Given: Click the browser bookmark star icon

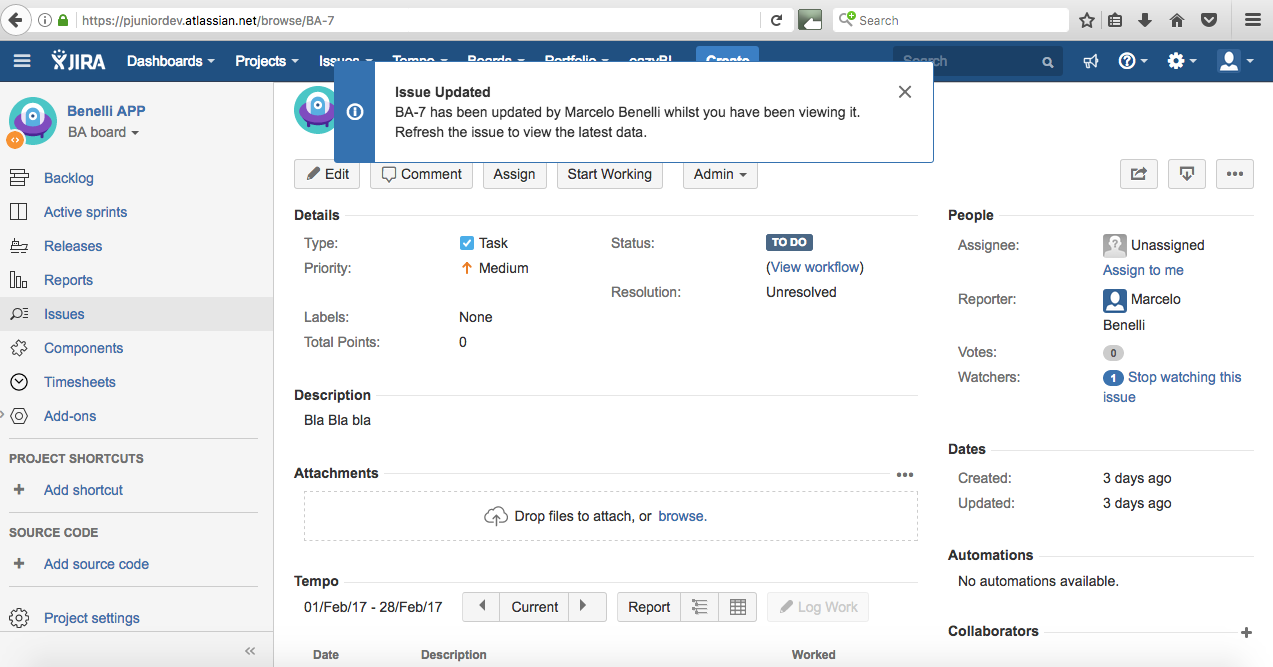Looking at the screenshot, I should (x=1087, y=20).
